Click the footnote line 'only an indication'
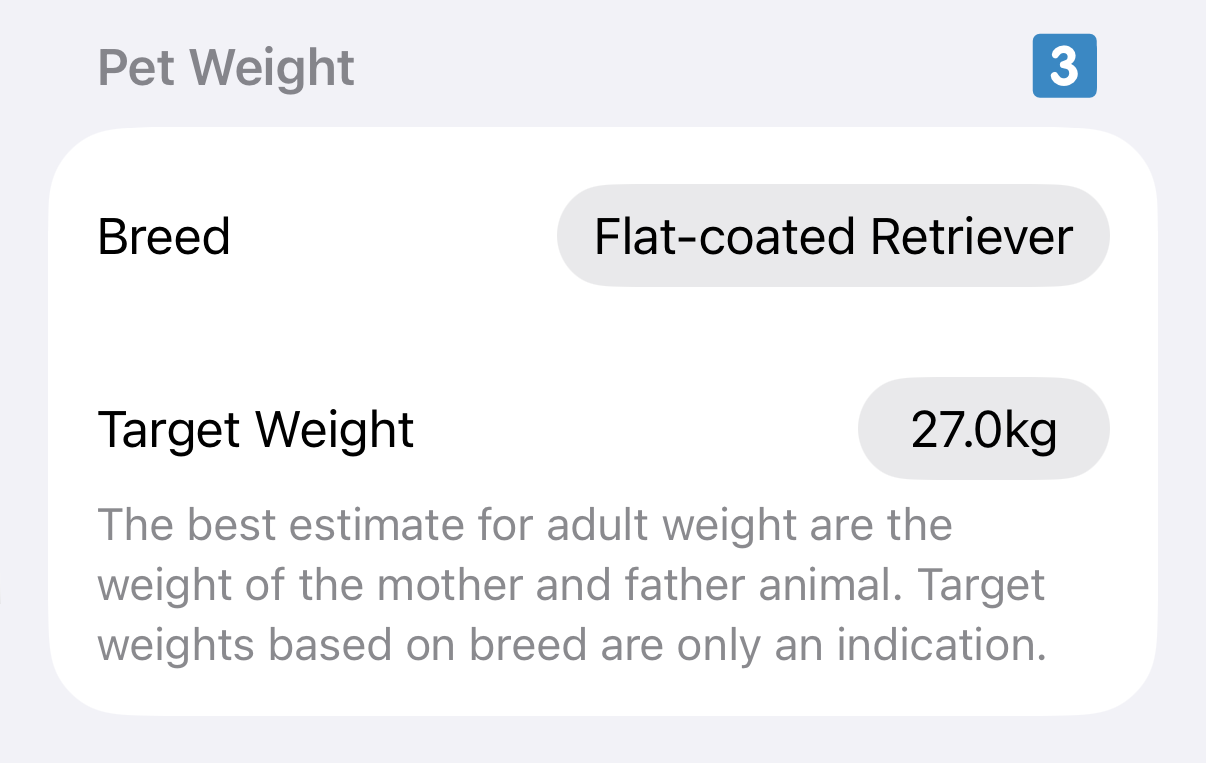The image size is (1206, 763). [x=571, y=646]
